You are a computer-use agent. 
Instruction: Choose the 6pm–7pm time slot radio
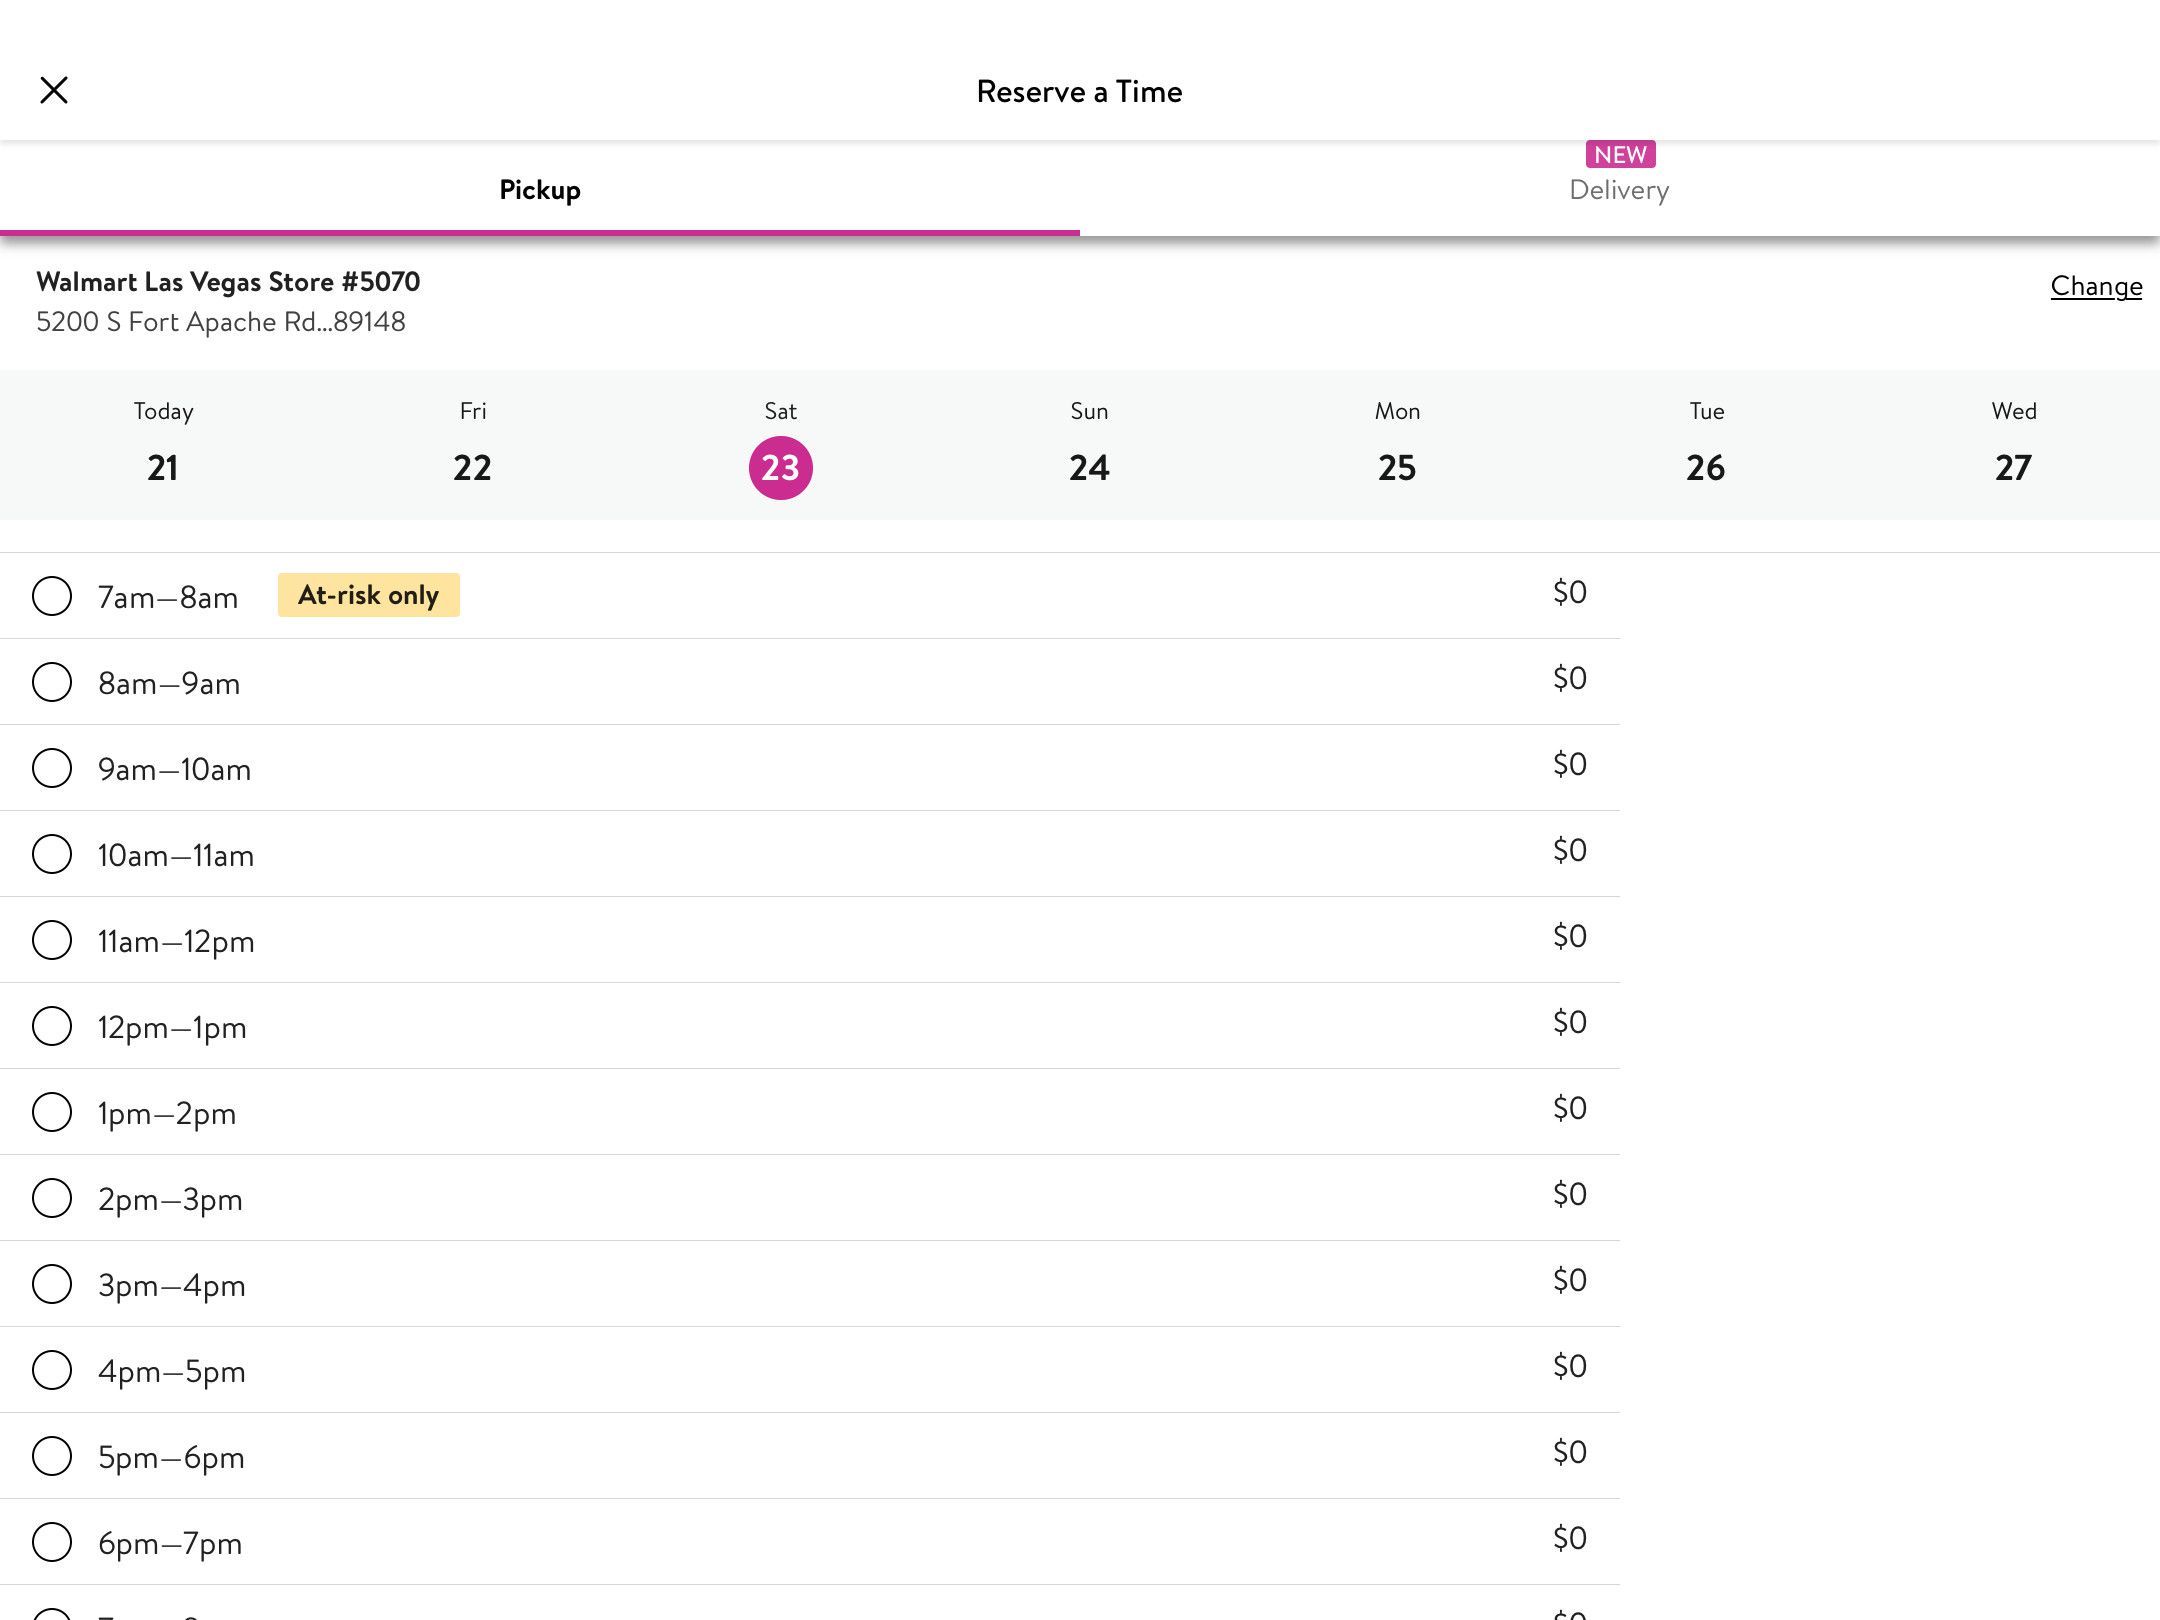(x=52, y=1542)
